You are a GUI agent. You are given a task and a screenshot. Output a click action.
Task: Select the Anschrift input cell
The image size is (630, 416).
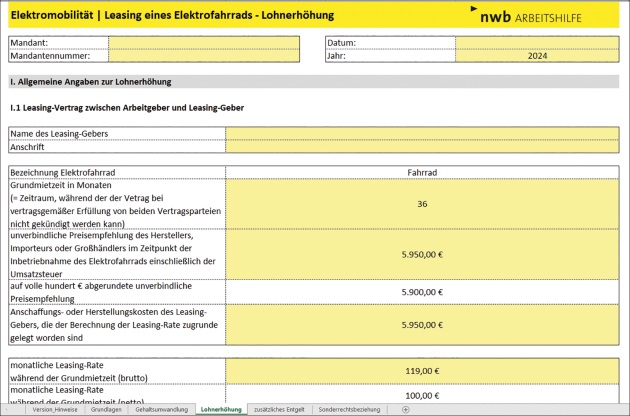(x=421, y=146)
